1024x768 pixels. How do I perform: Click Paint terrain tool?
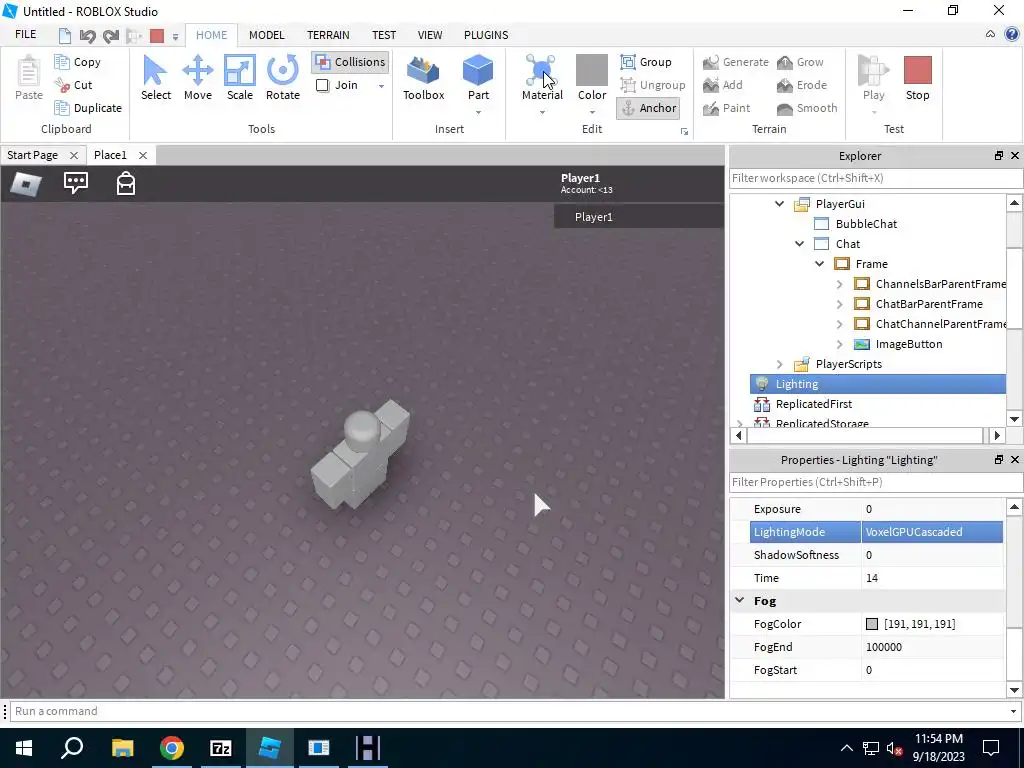coord(726,108)
